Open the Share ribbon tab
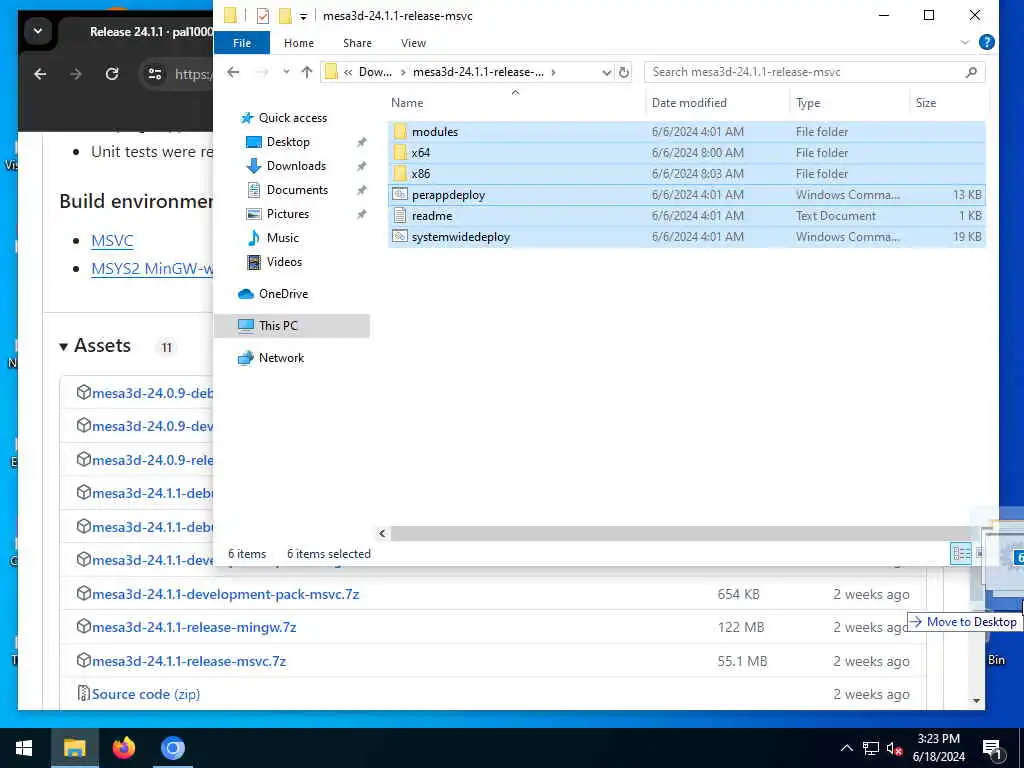The width and height of the screenshot is (1024, 768). pyautogui.click(x=357, y=42)
